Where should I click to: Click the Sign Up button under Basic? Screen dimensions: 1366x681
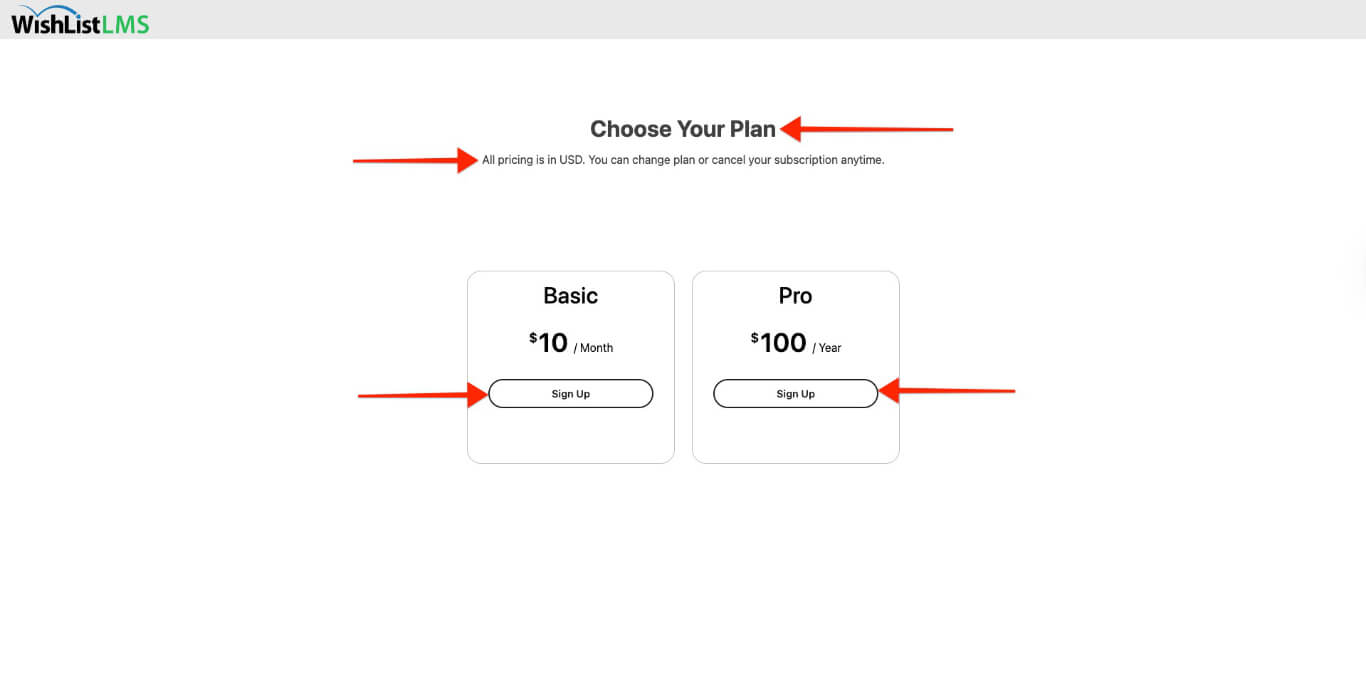click(570, 393)
